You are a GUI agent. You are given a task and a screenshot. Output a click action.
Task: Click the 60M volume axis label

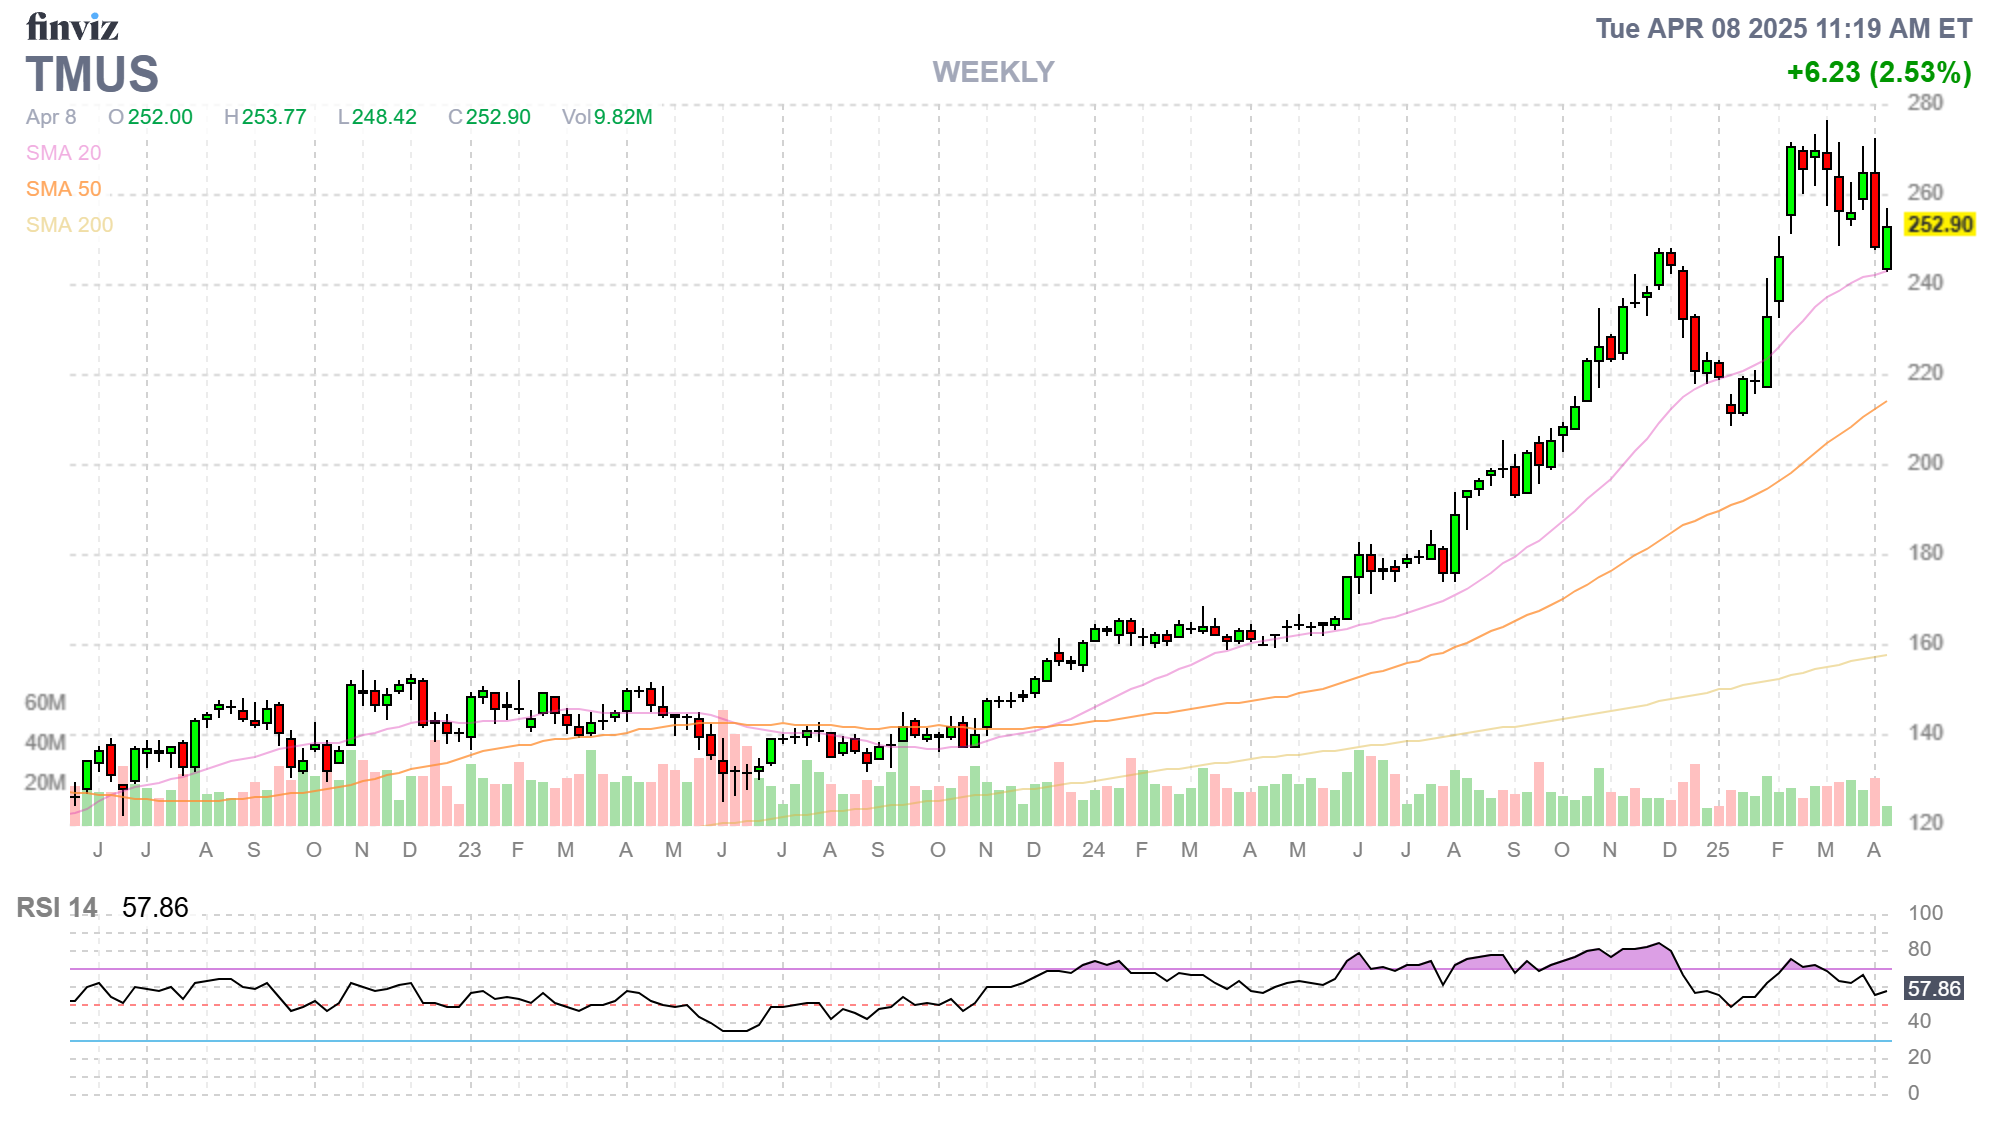pyautogui.click(x=45, y=702)
